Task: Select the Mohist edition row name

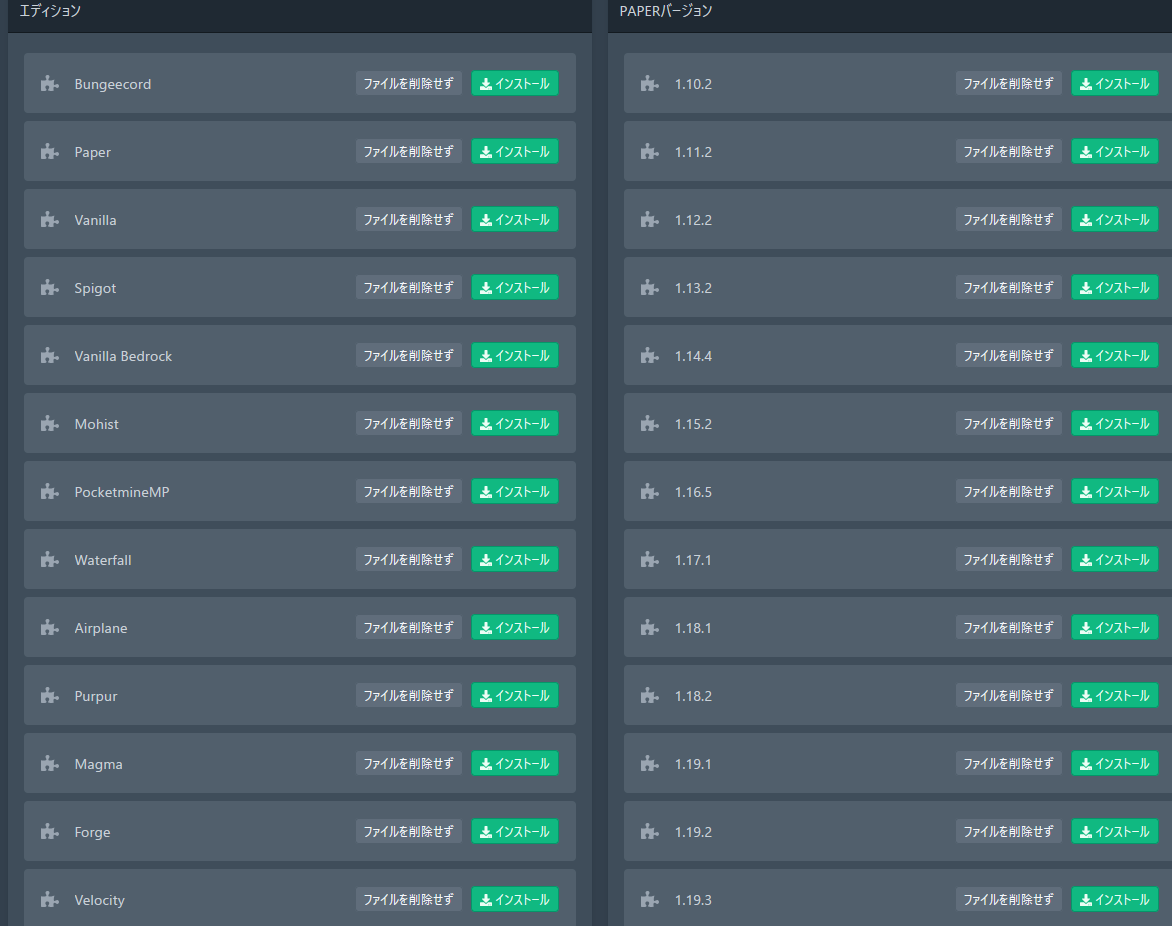Action: point(96,424)
